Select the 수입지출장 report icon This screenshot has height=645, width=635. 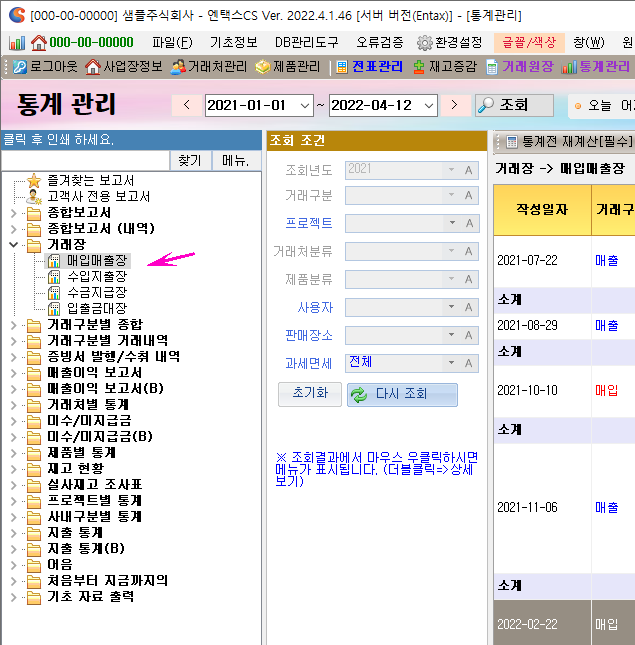[53, 276]
